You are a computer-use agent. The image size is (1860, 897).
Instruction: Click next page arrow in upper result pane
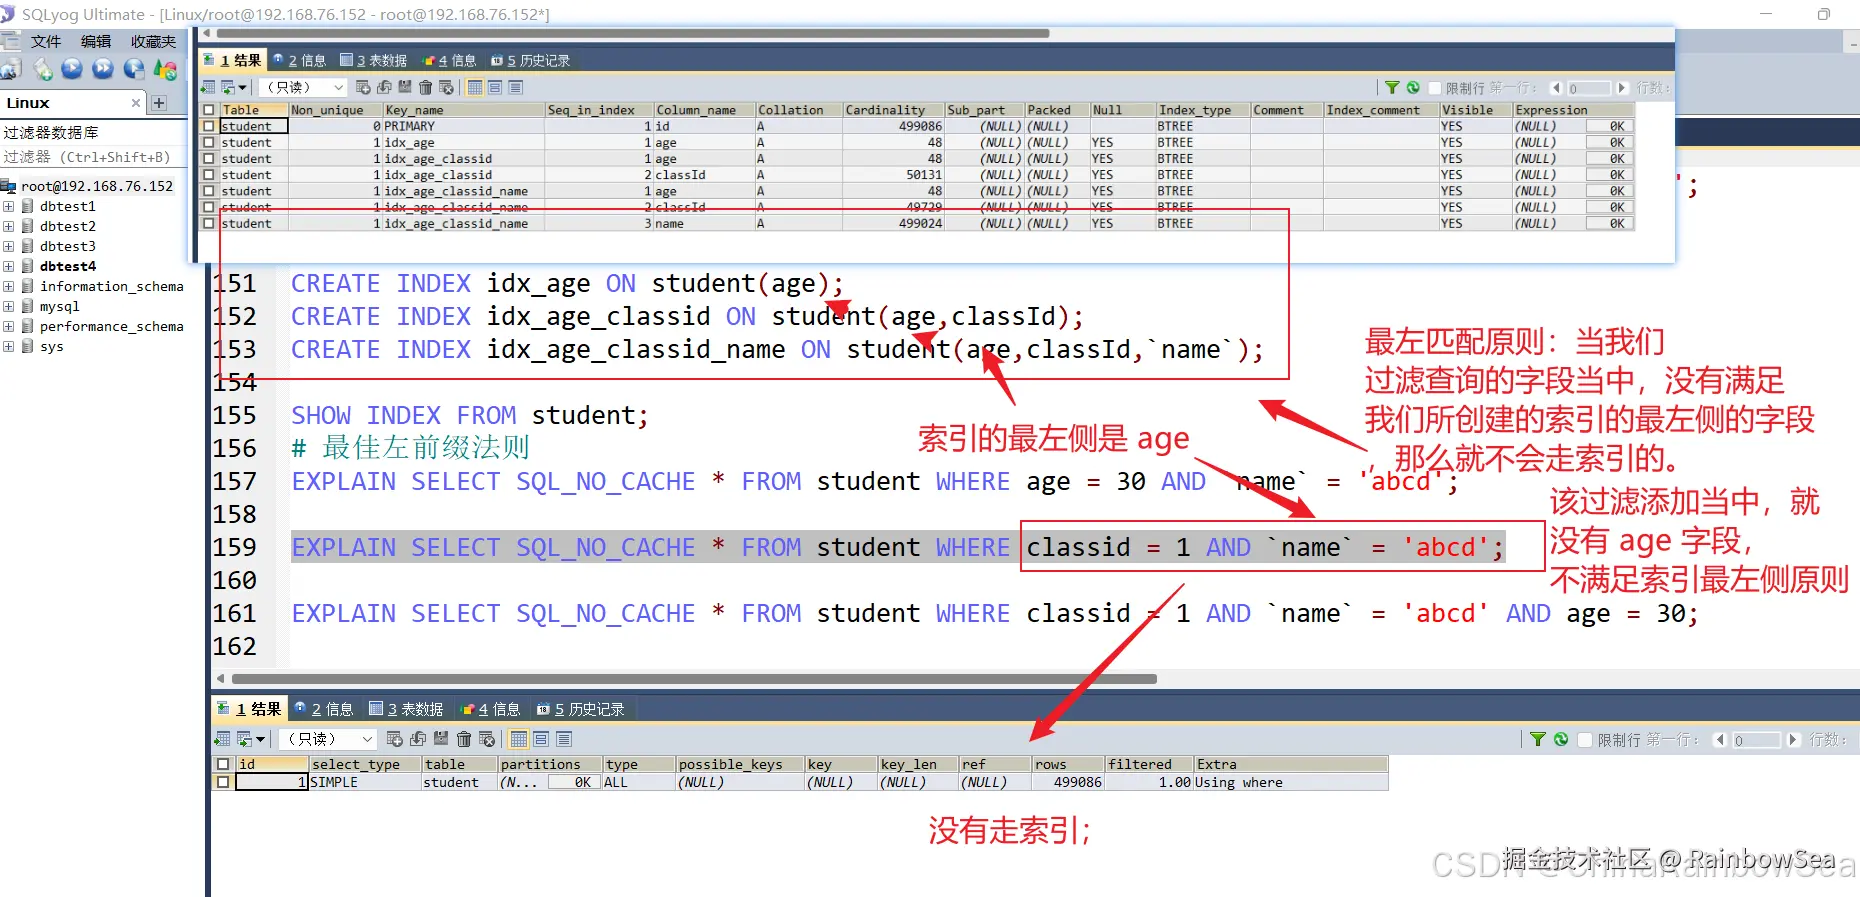pyautogui.click(x=1622, y=88)
